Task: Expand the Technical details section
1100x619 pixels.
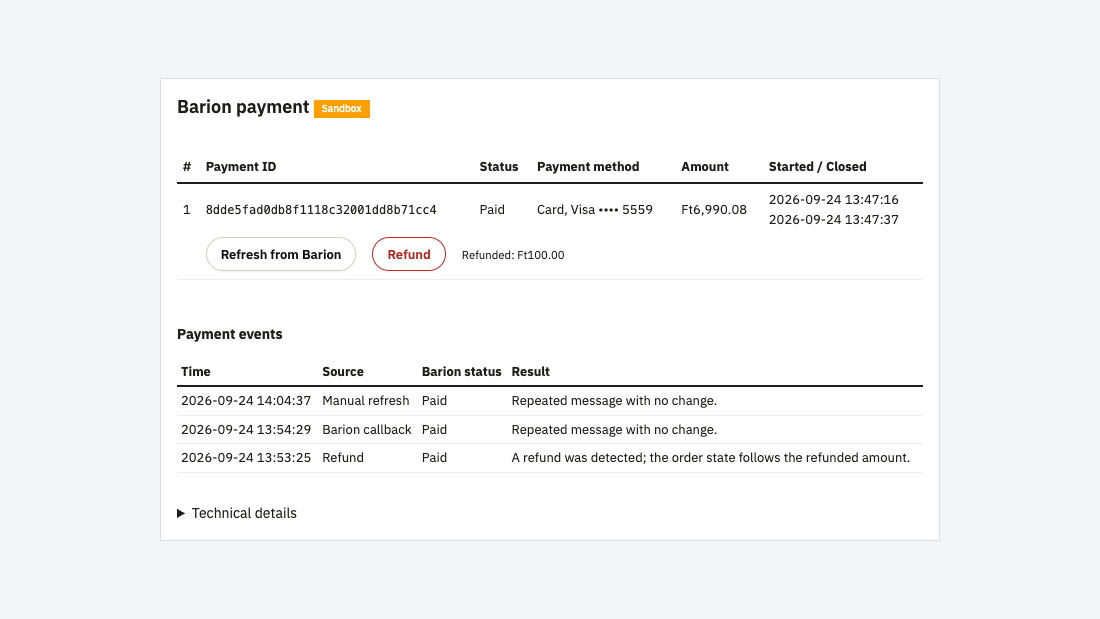Action: point(237,513)
